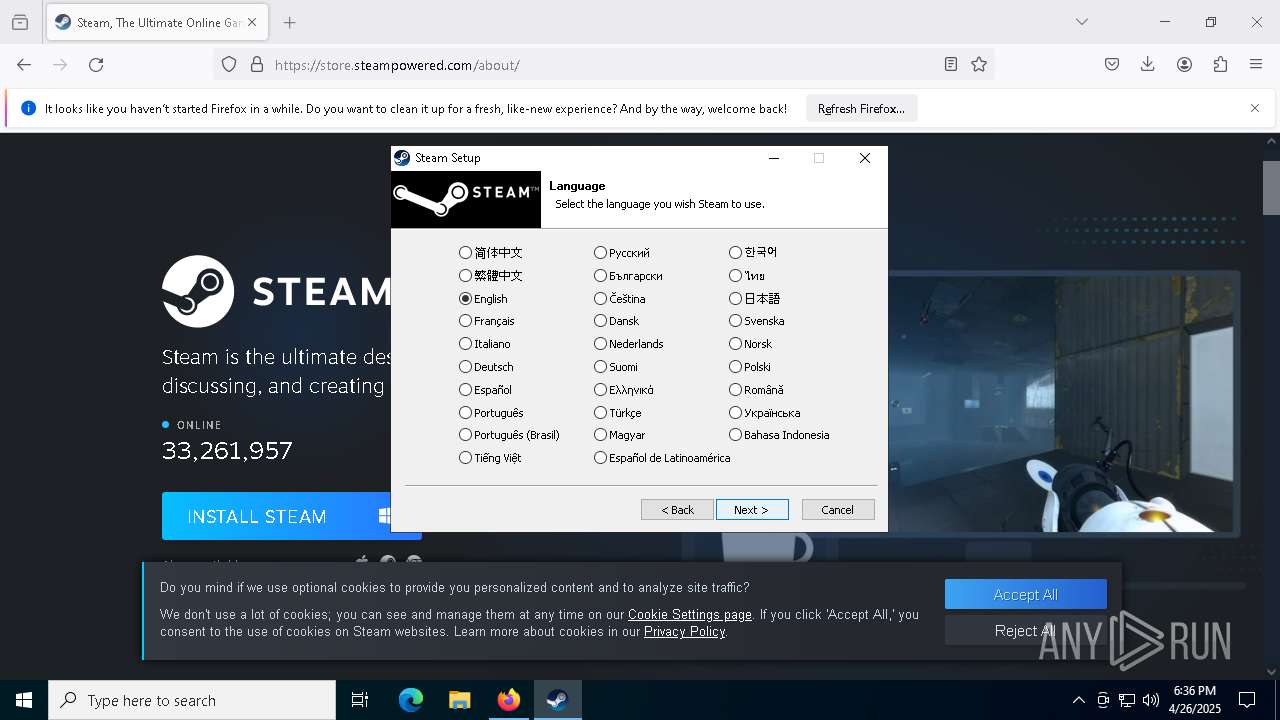This screenshot has height=720, width=1280.
Task: Select Türkçe radio button
Action: click(618, 413)
